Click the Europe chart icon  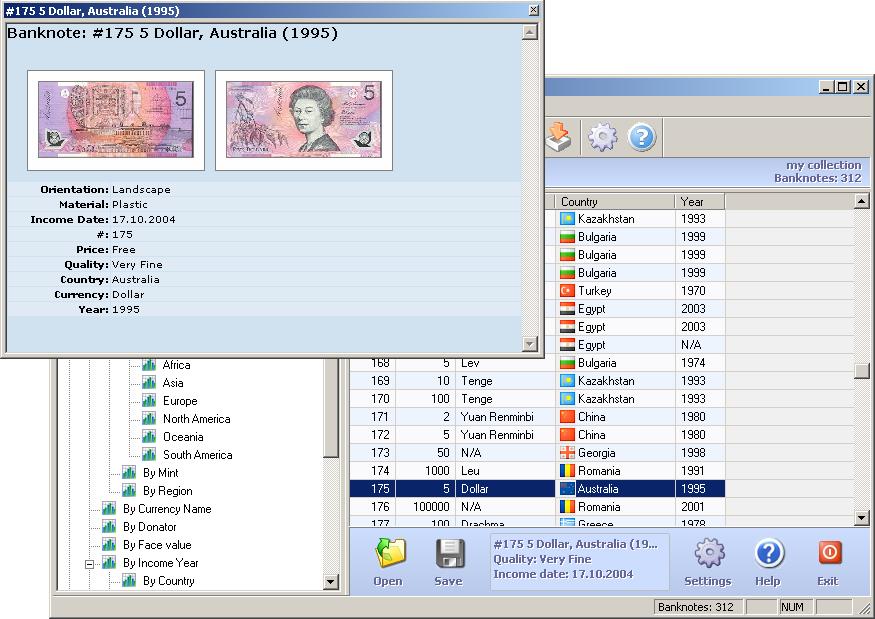[x=149, y=401]
